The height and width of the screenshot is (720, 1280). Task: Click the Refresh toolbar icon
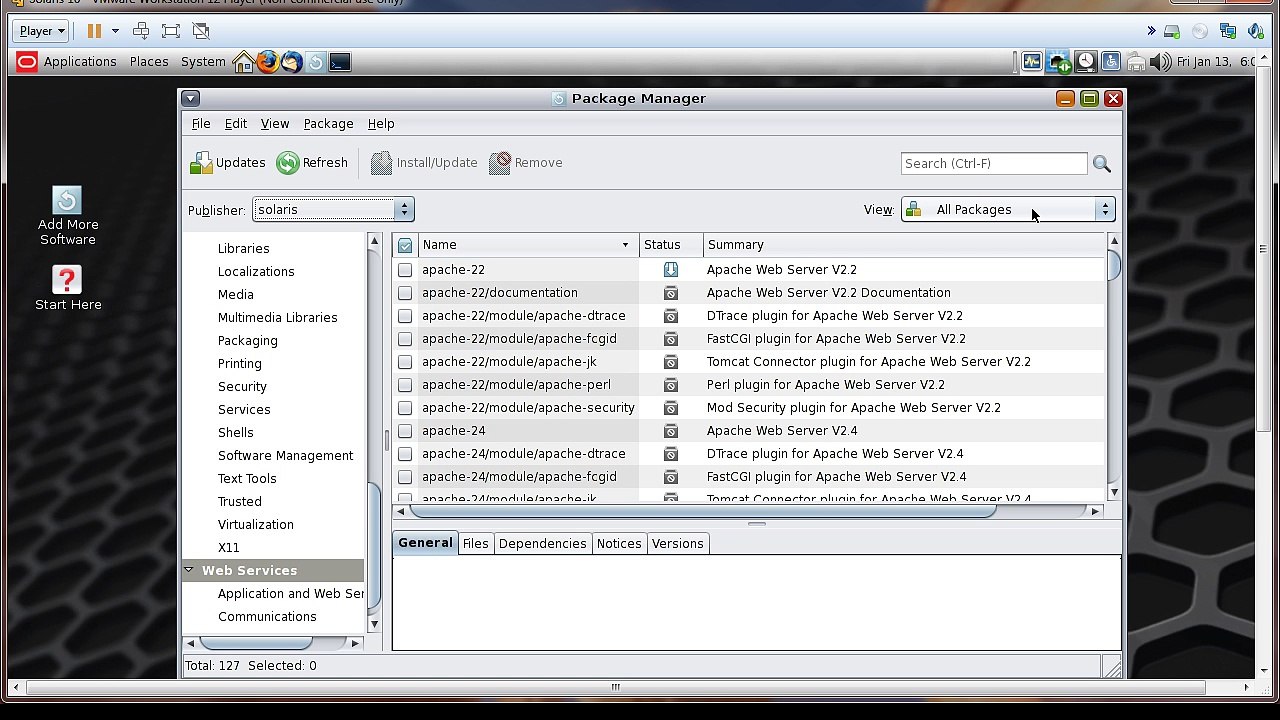coord(288,163)
